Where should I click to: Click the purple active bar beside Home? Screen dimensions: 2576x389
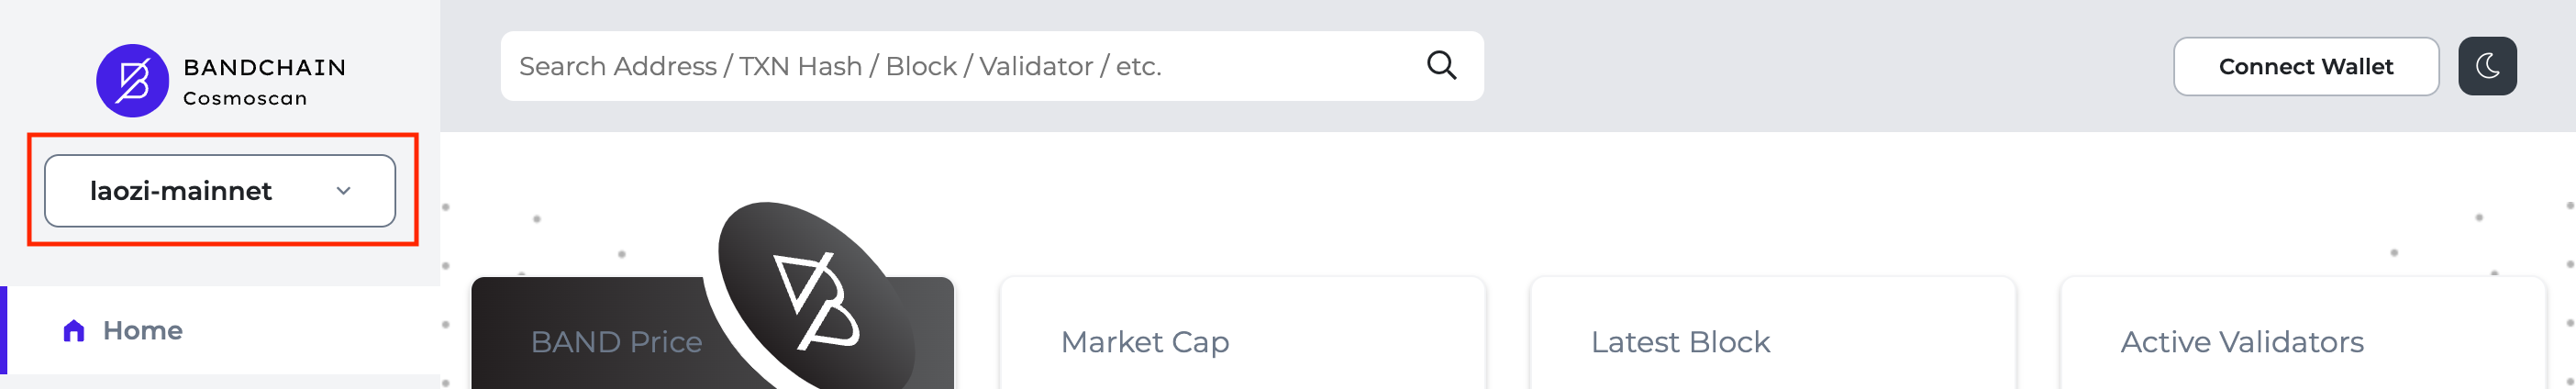[x=4, y=331]
